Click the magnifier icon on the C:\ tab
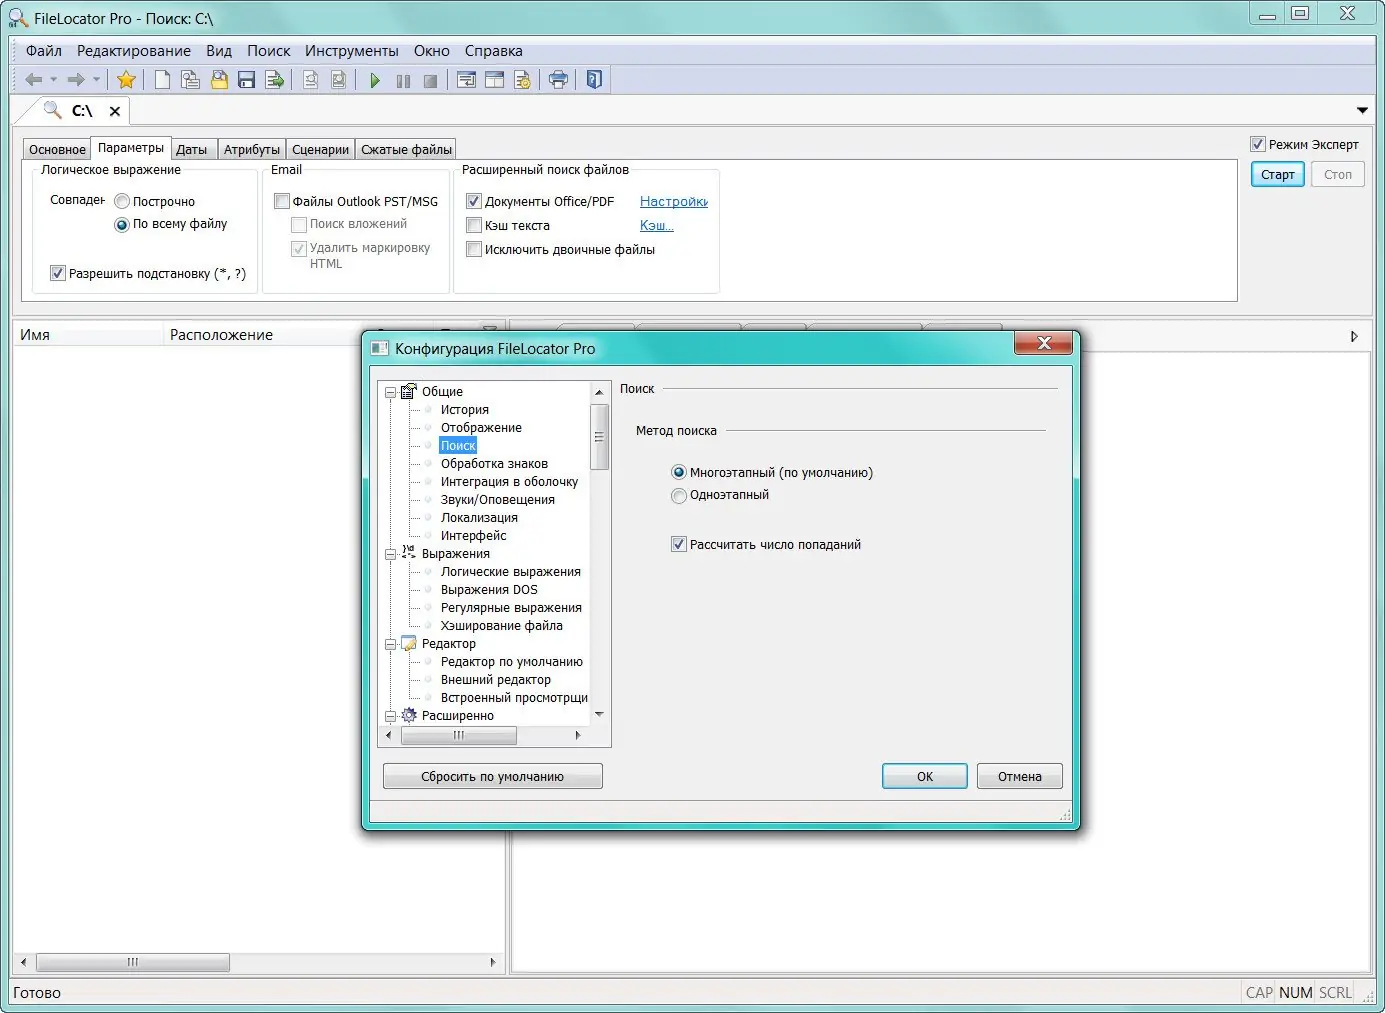The height and width of the screenshot is (1013, 1385). 52,110
